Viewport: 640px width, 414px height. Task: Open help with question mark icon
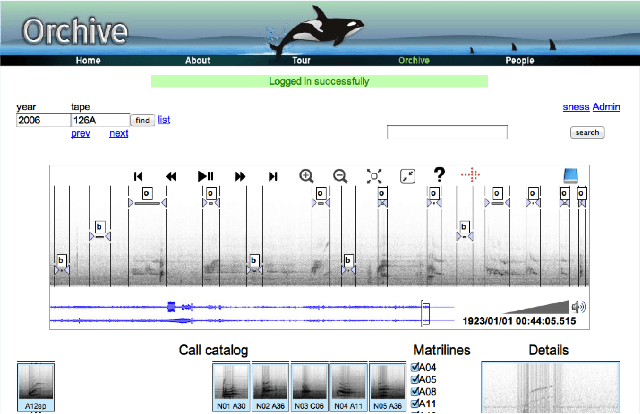coord(438,175)
